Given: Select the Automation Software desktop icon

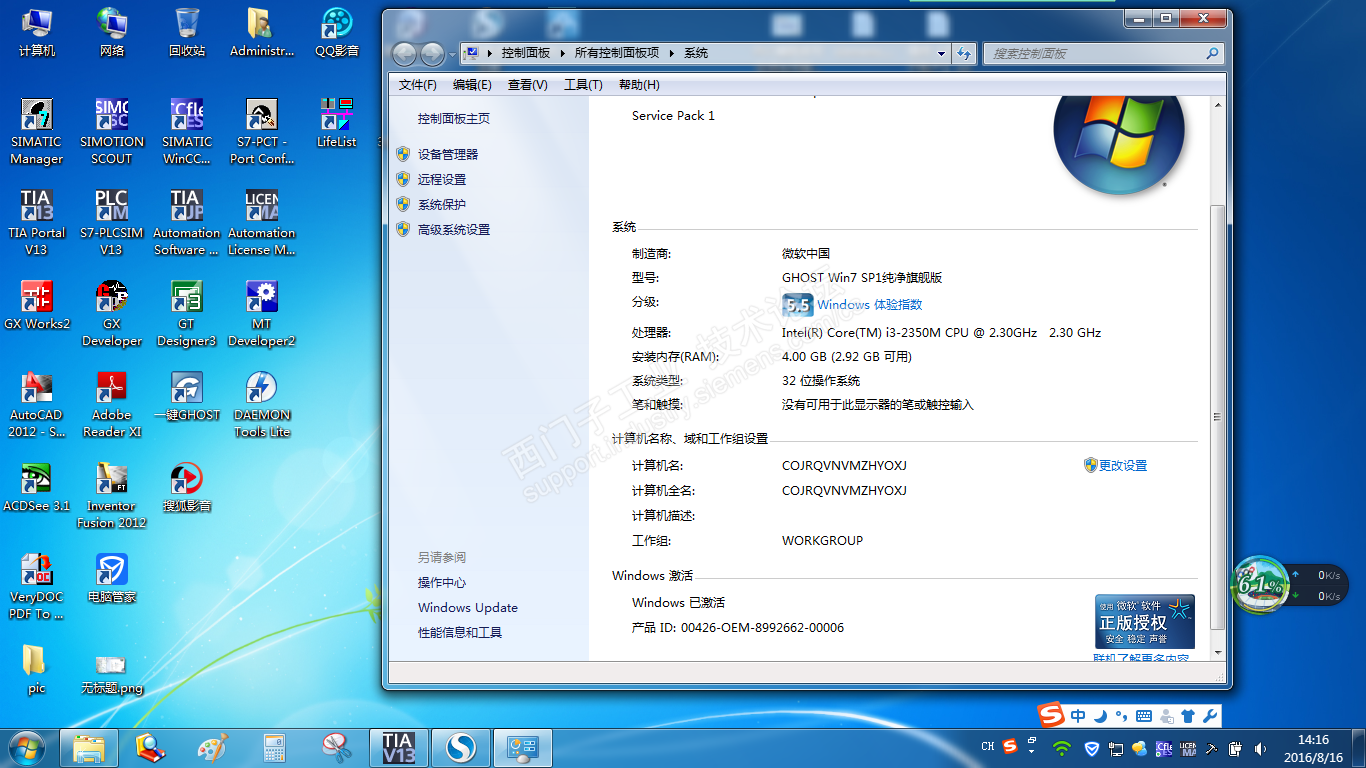Looking at the screenshot, I should click(x=187, y=222).
